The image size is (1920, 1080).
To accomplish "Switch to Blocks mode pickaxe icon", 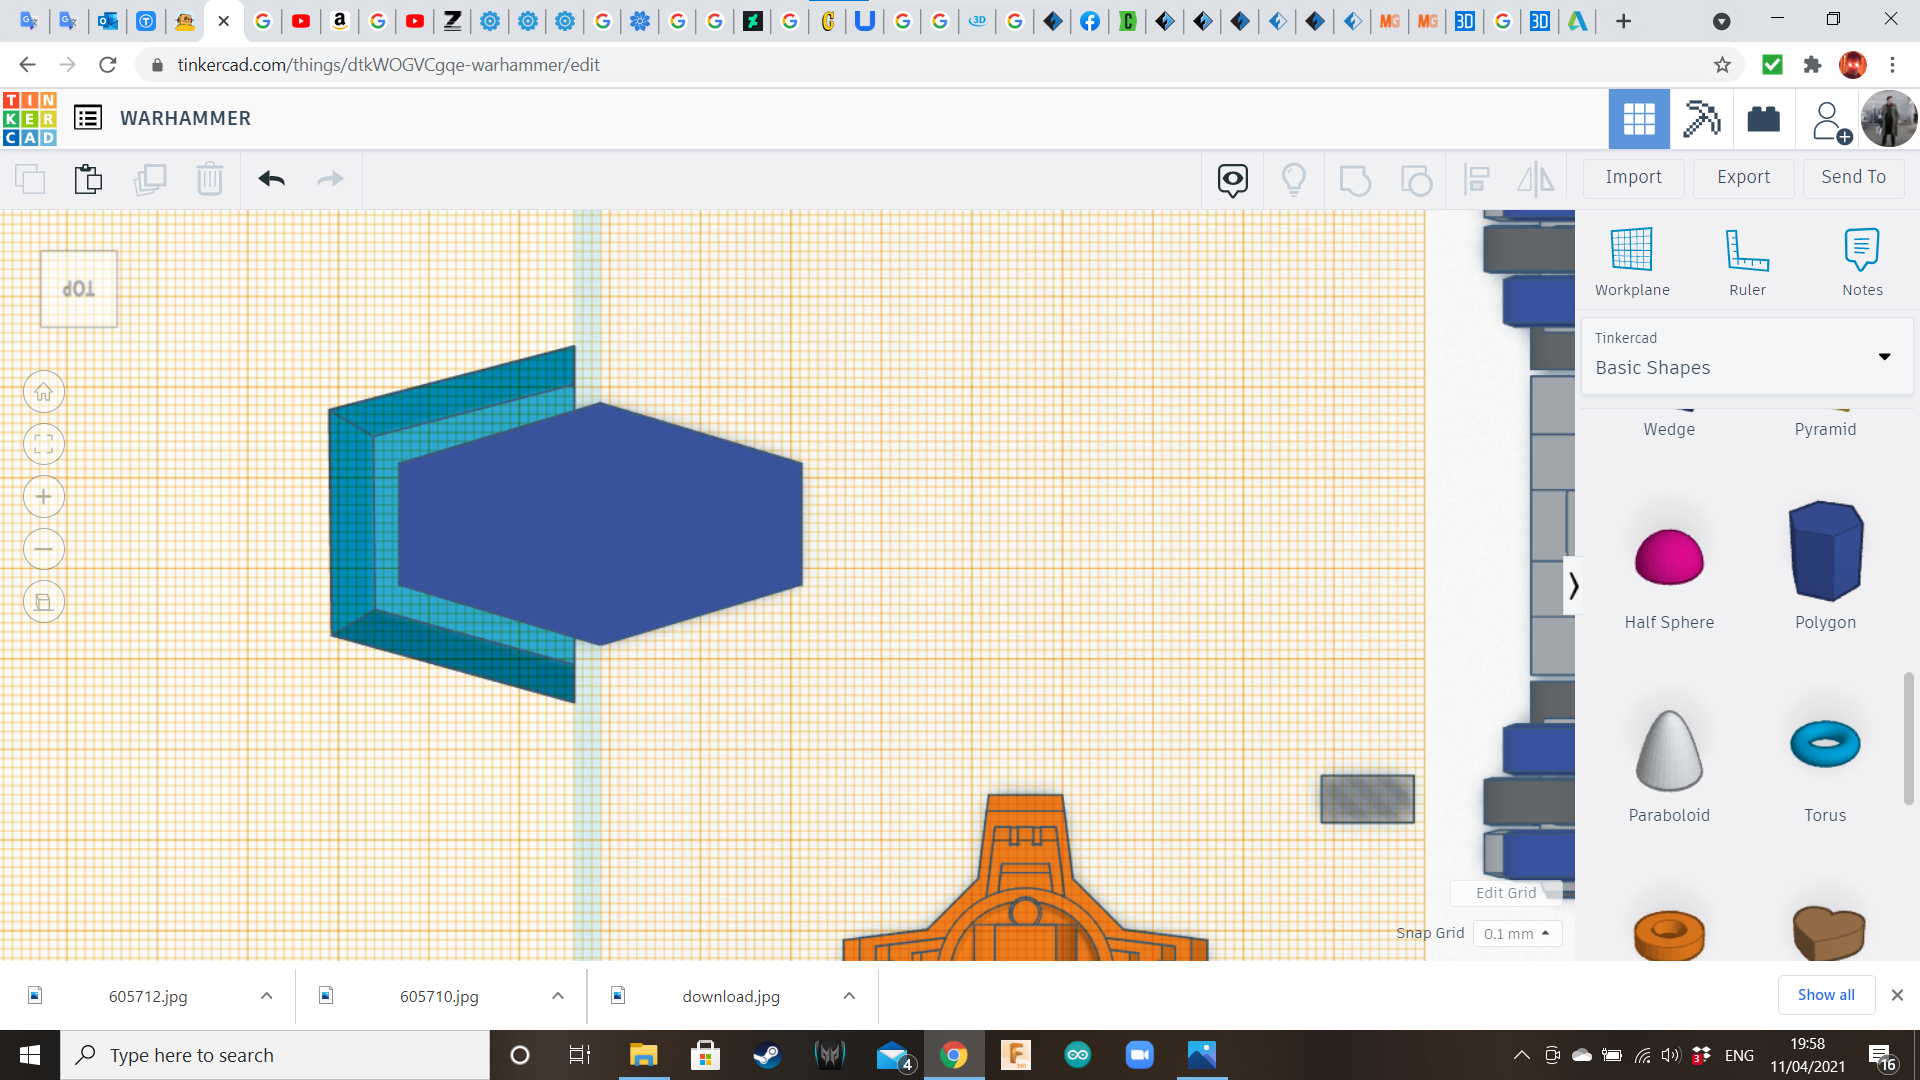I will [x=1700, y=119].
